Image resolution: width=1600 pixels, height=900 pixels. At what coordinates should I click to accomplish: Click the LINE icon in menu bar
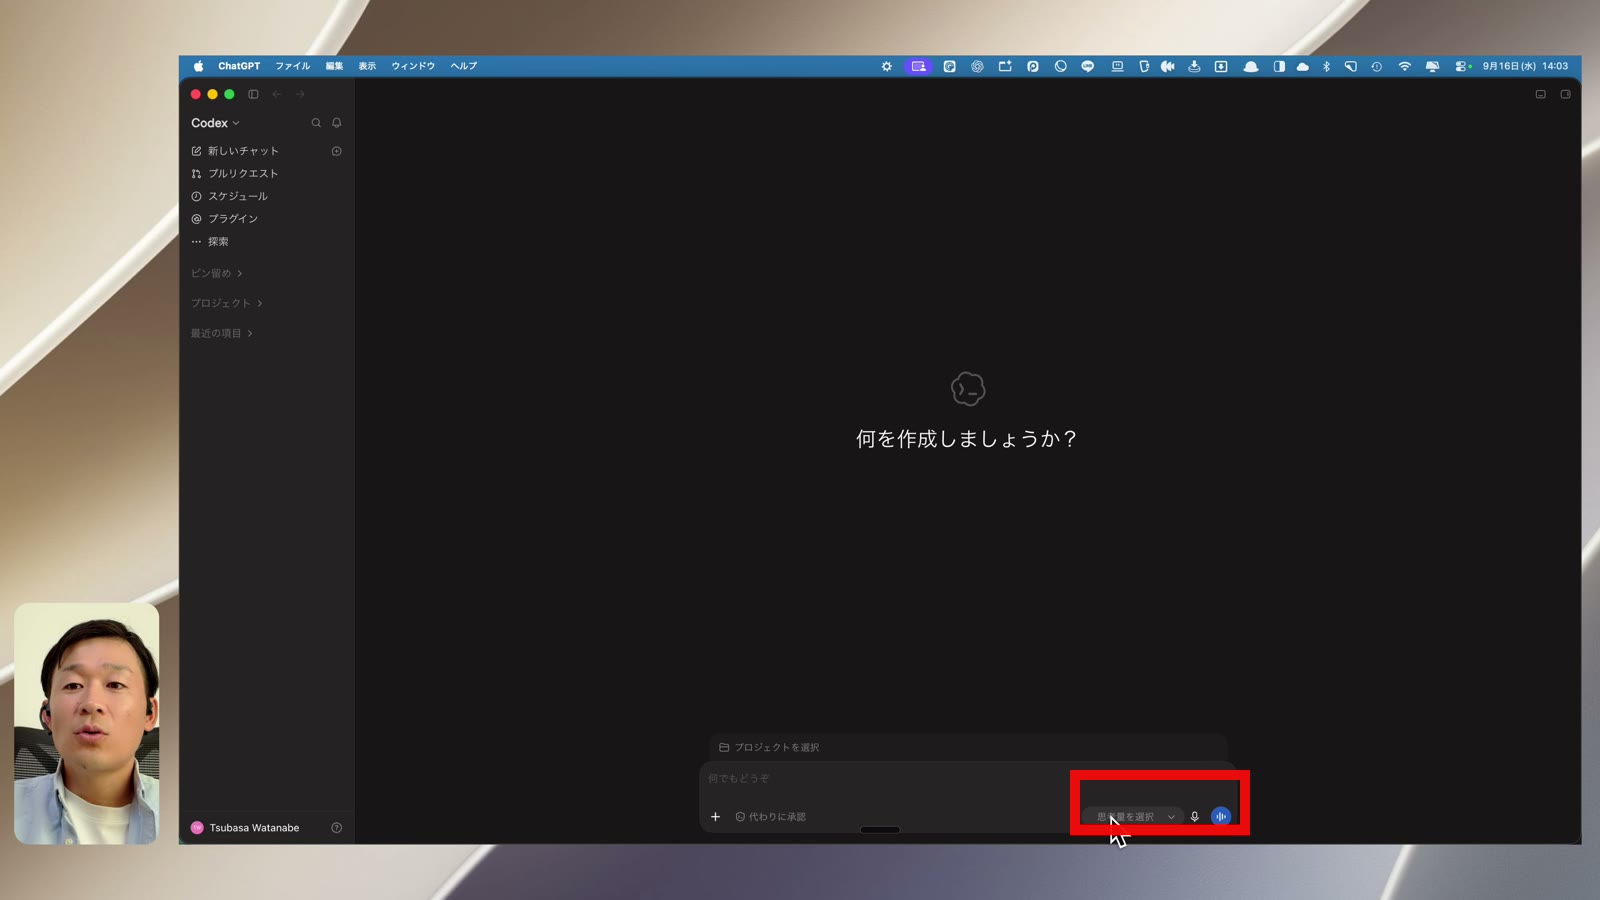[x=1088, y=66]
